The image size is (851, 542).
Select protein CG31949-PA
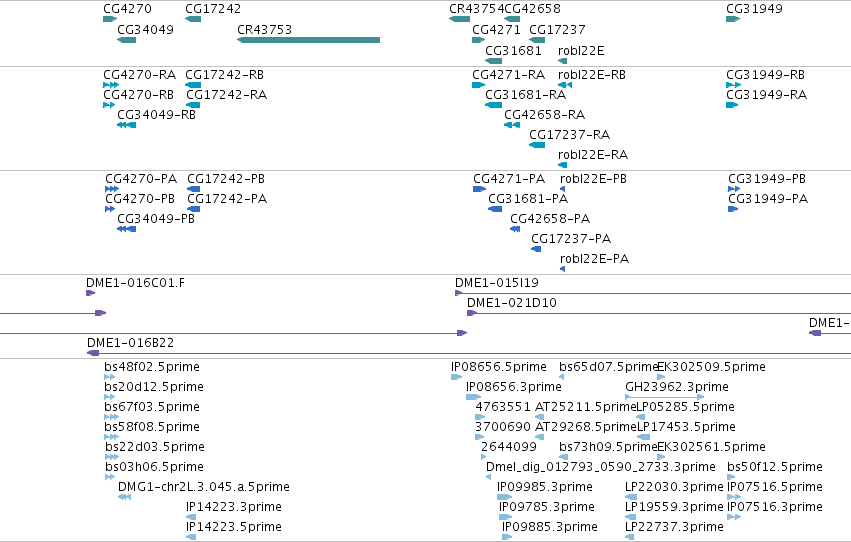(x=768, y=199)
